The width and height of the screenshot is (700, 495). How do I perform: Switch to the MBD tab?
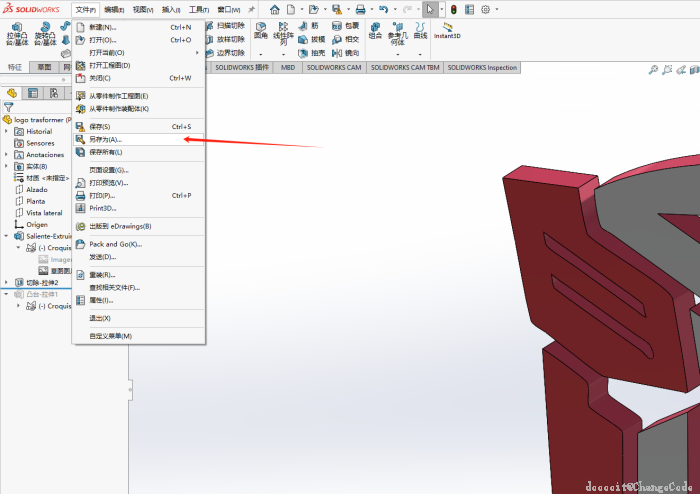click(288, 68)
